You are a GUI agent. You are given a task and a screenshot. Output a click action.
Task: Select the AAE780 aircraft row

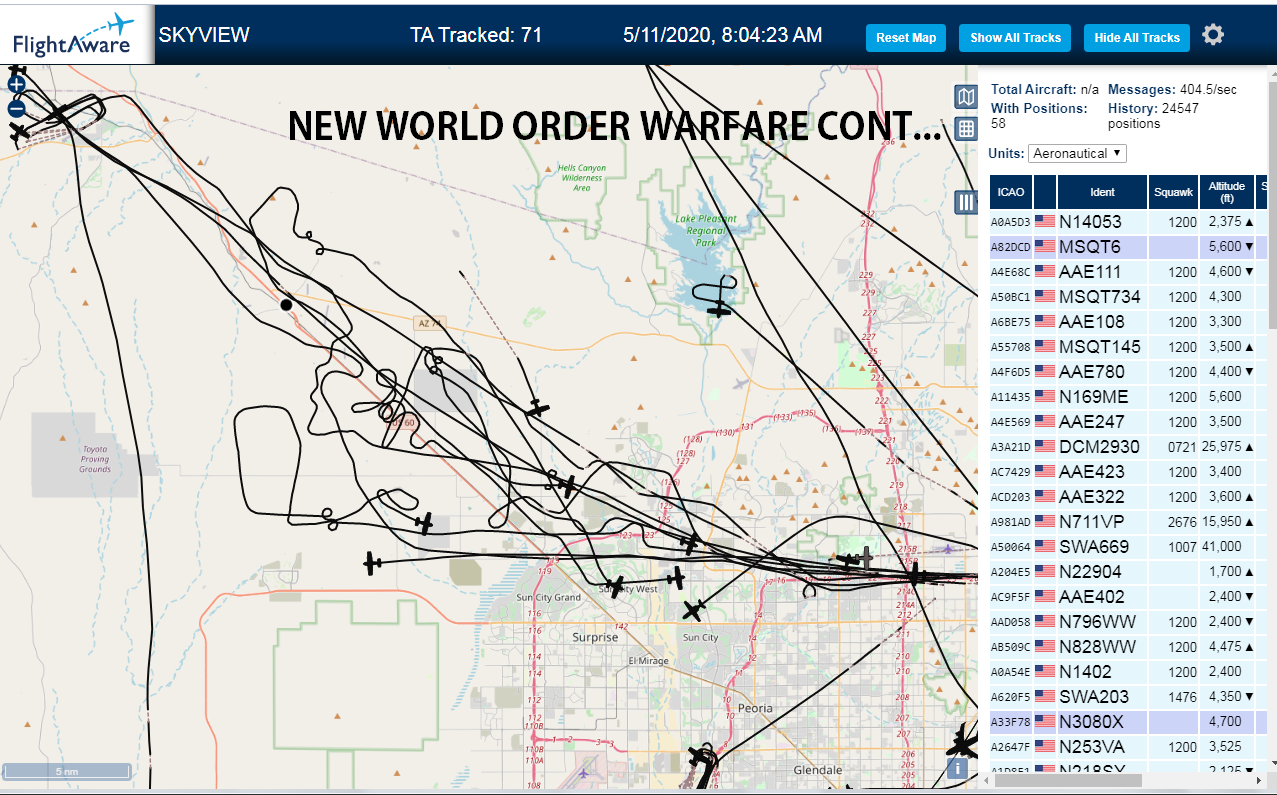tap(1128, 372)
